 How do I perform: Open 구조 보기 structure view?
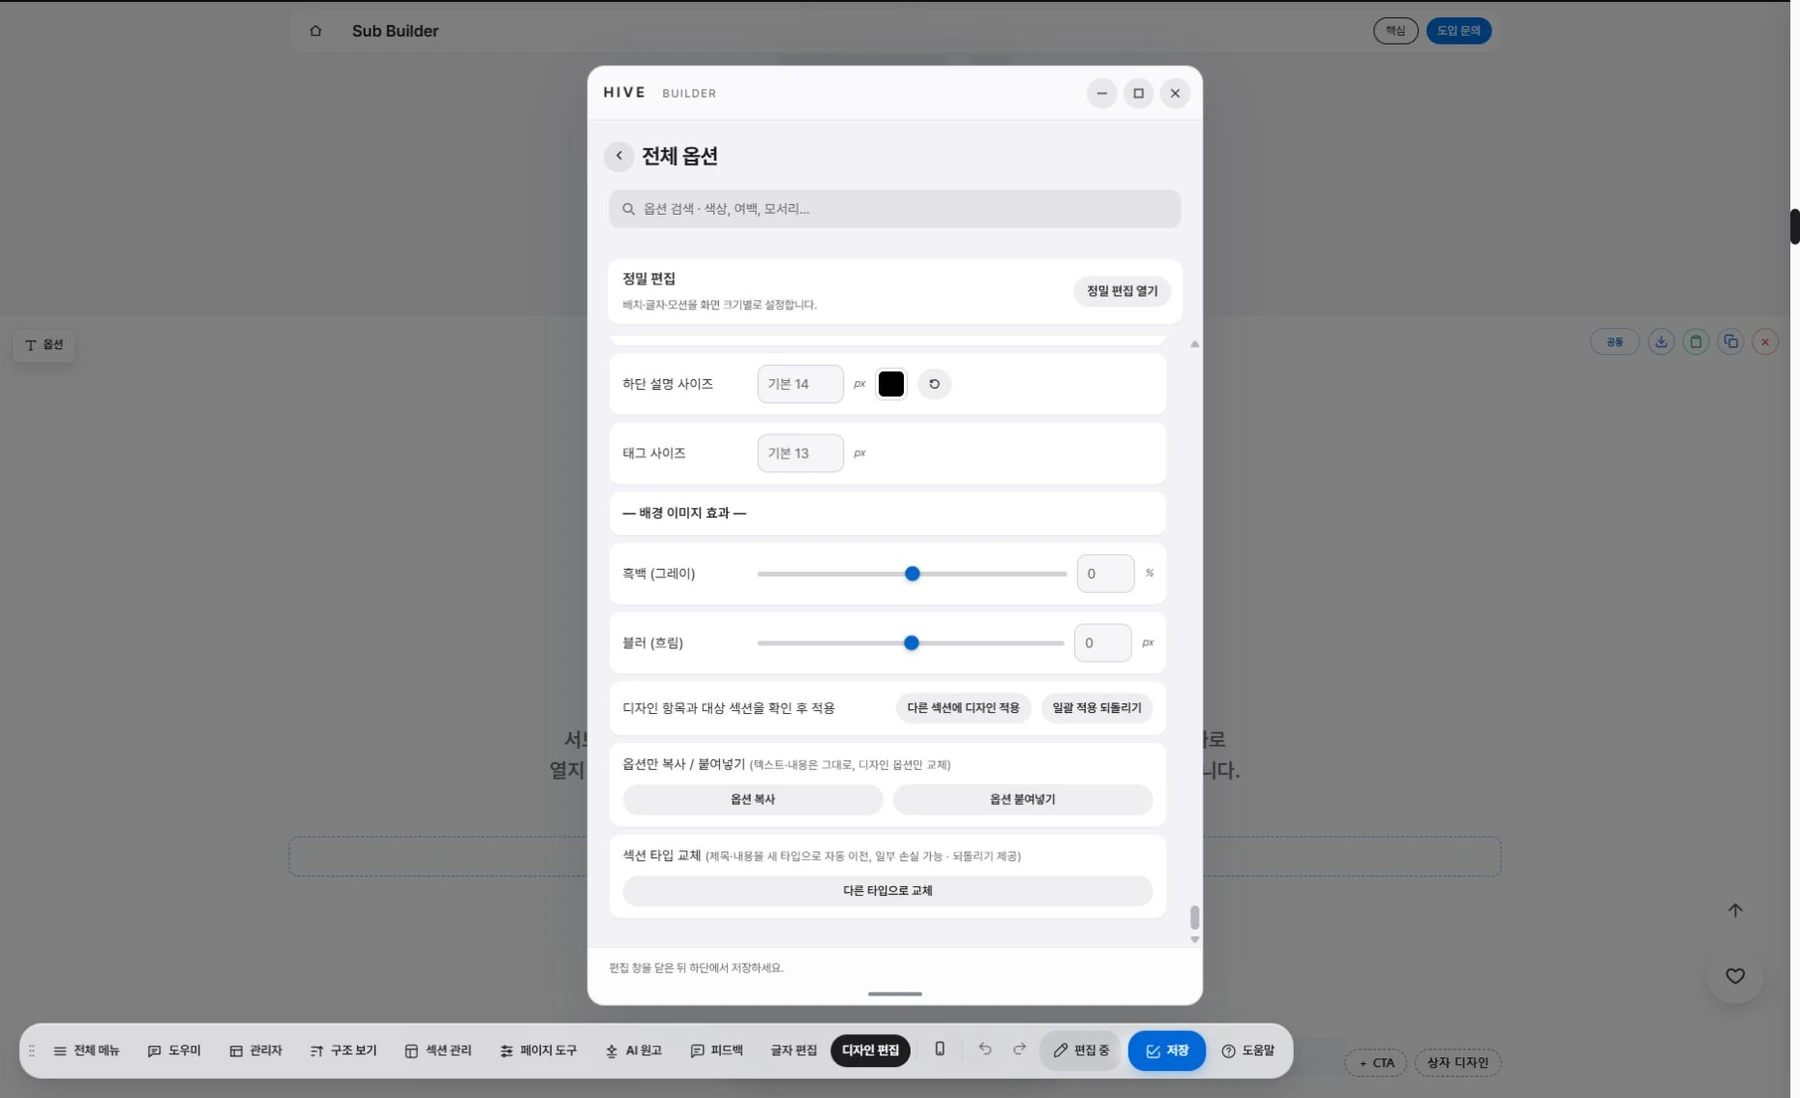point(343,1051)
